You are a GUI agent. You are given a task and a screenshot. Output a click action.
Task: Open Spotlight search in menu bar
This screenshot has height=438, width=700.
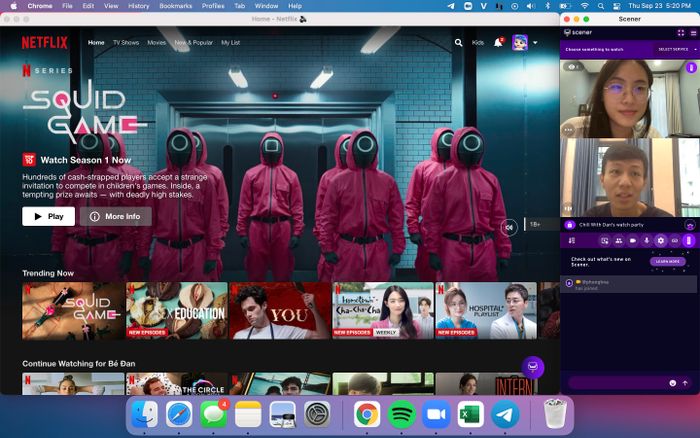600,6
